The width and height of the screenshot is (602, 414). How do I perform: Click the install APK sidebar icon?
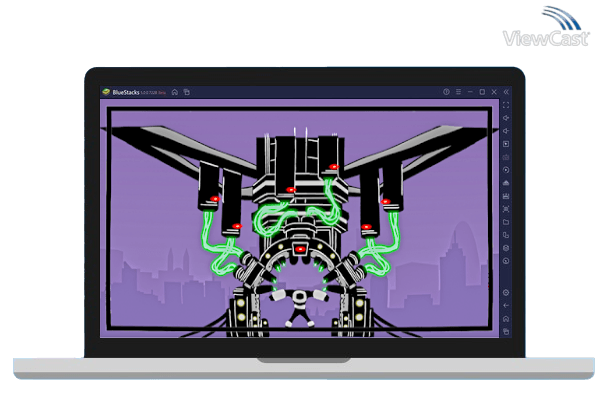(506, 183)
